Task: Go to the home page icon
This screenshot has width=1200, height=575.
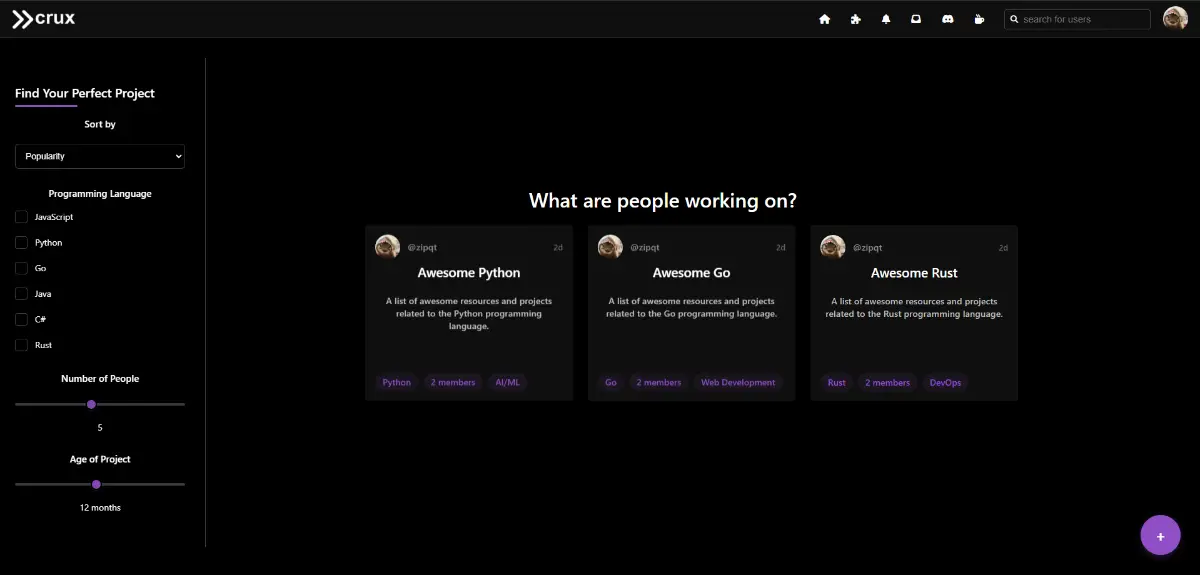Action: [824, 19]
